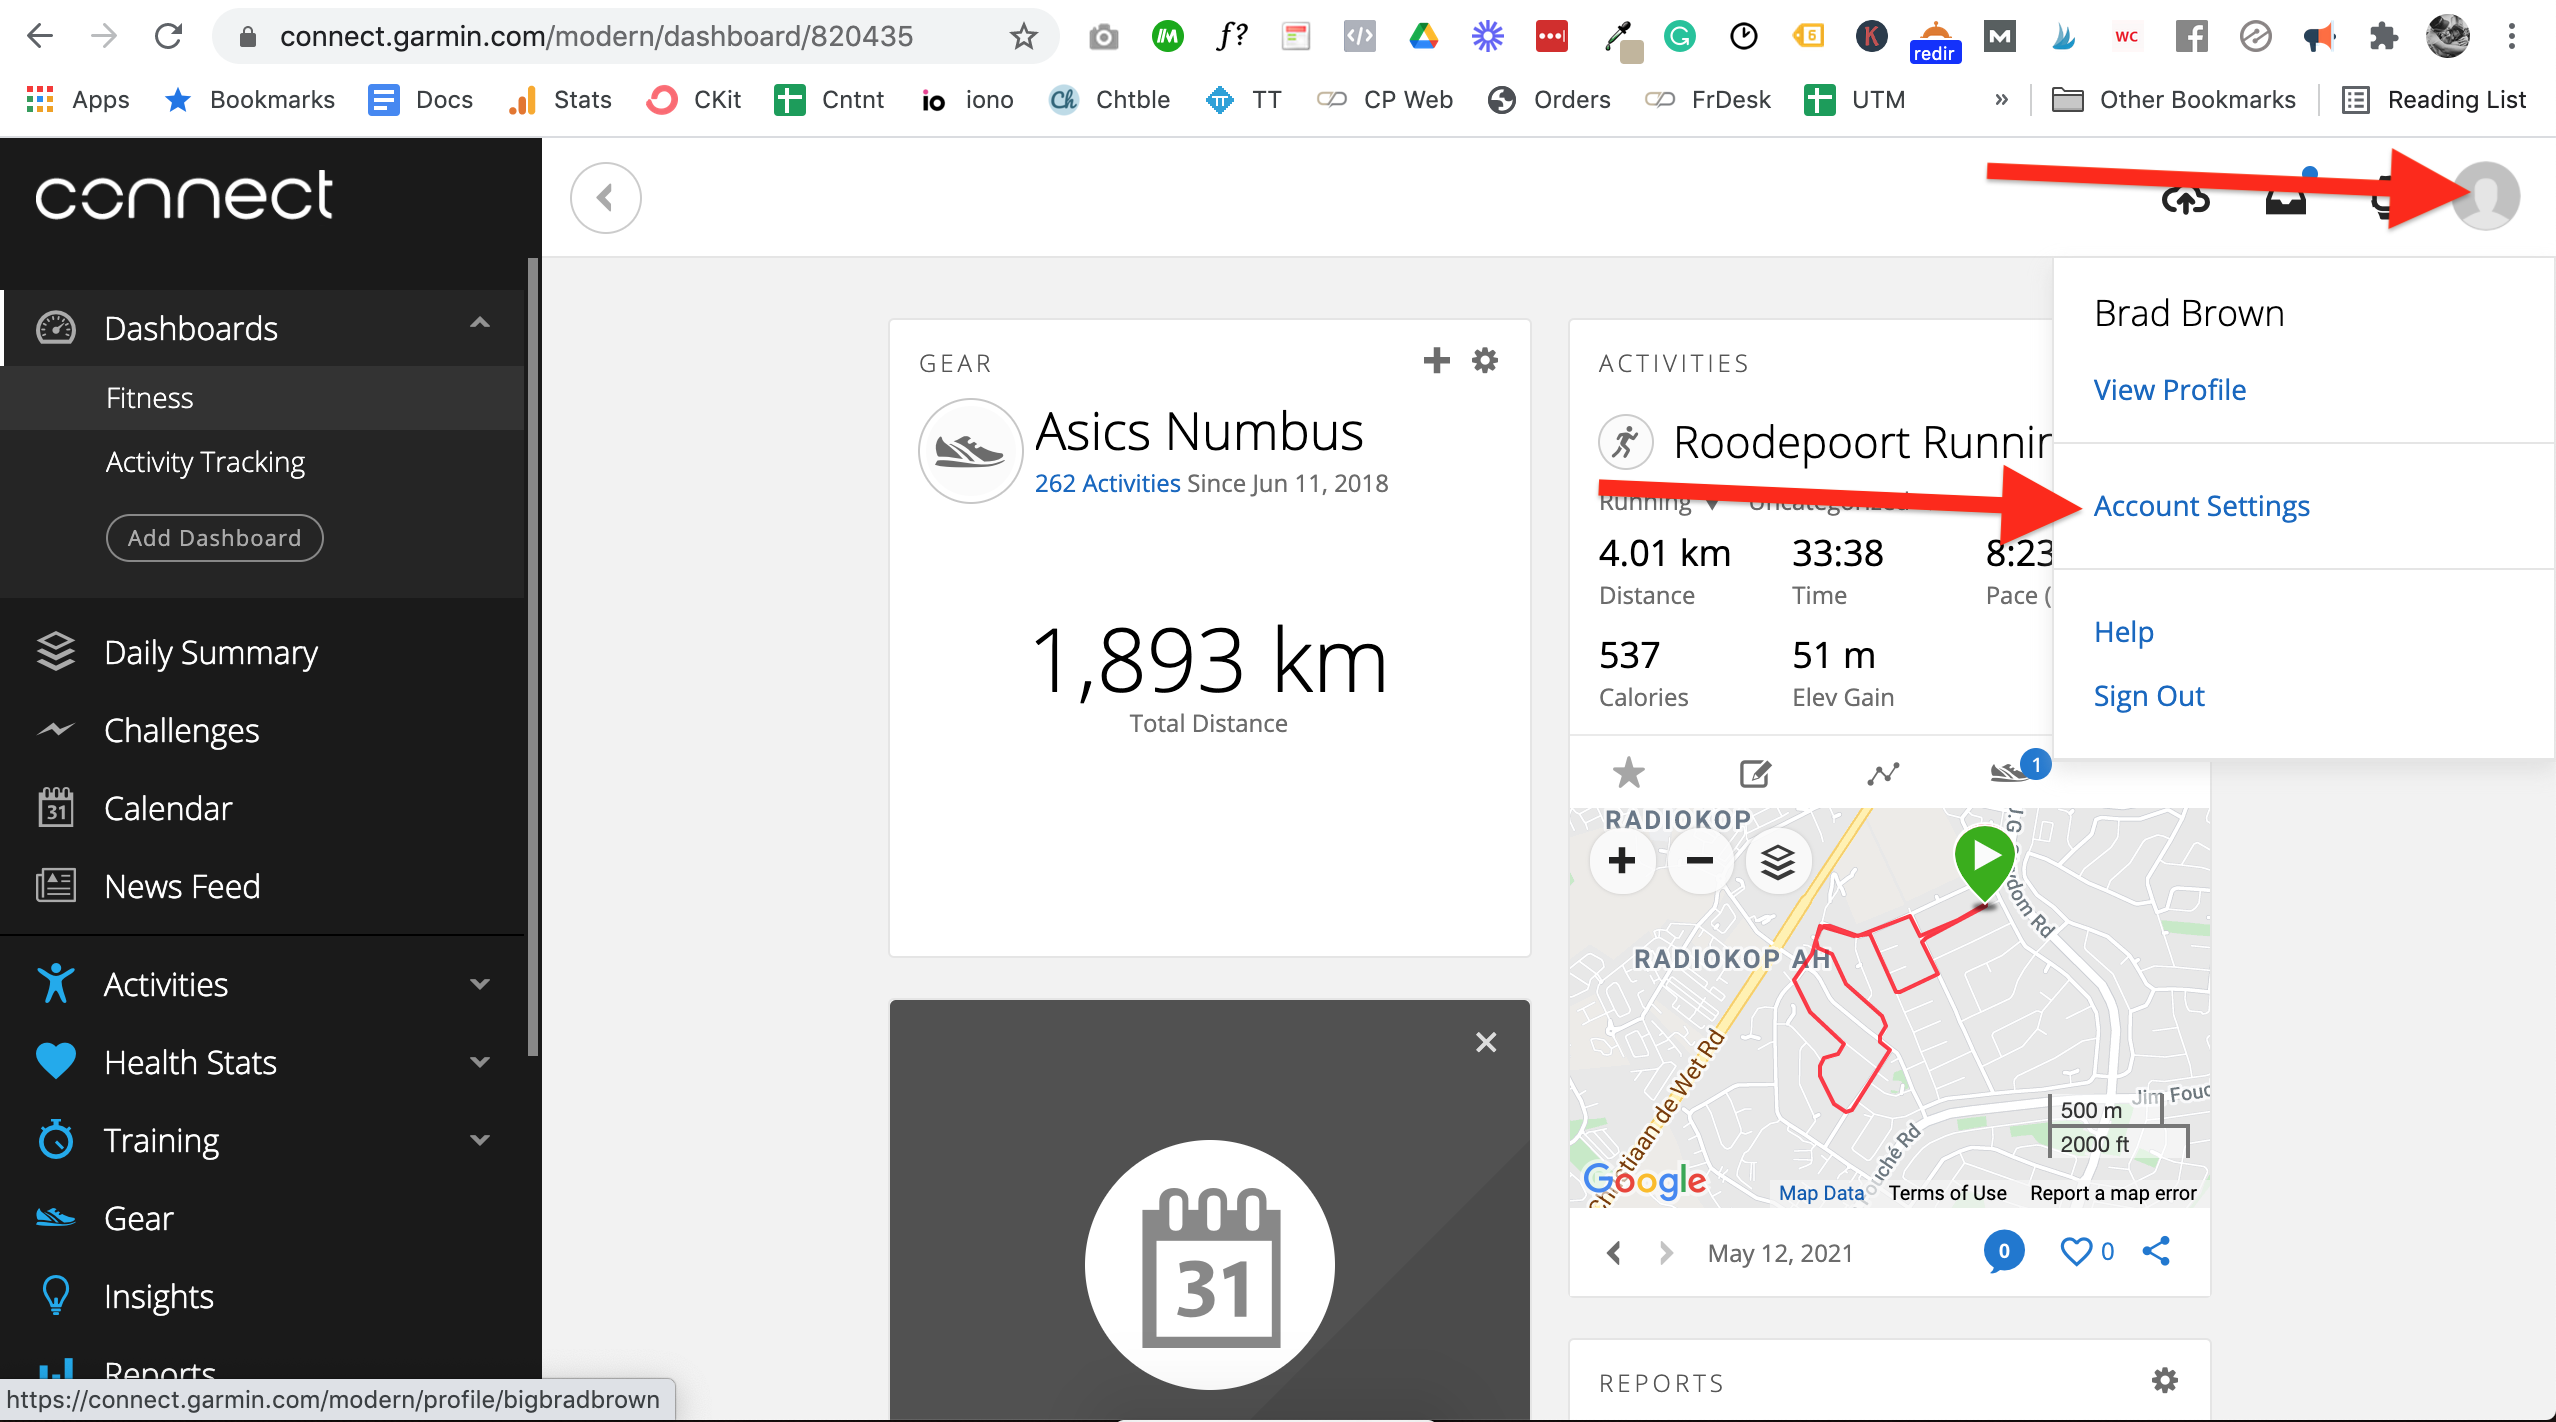Click the Gear widget settings cog

pos(1485,360)
